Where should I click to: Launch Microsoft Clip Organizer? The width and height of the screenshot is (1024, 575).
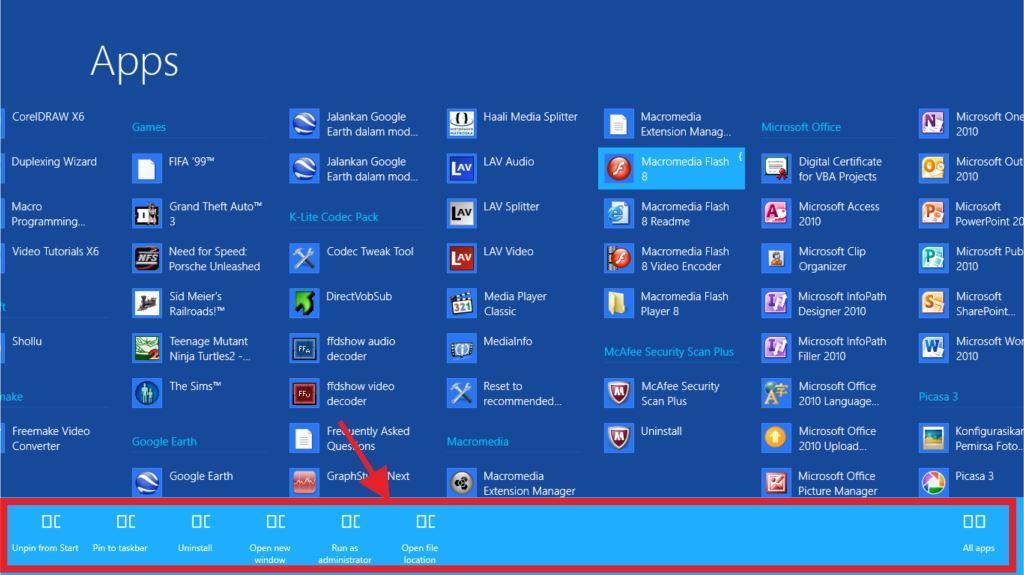point(814,259)
